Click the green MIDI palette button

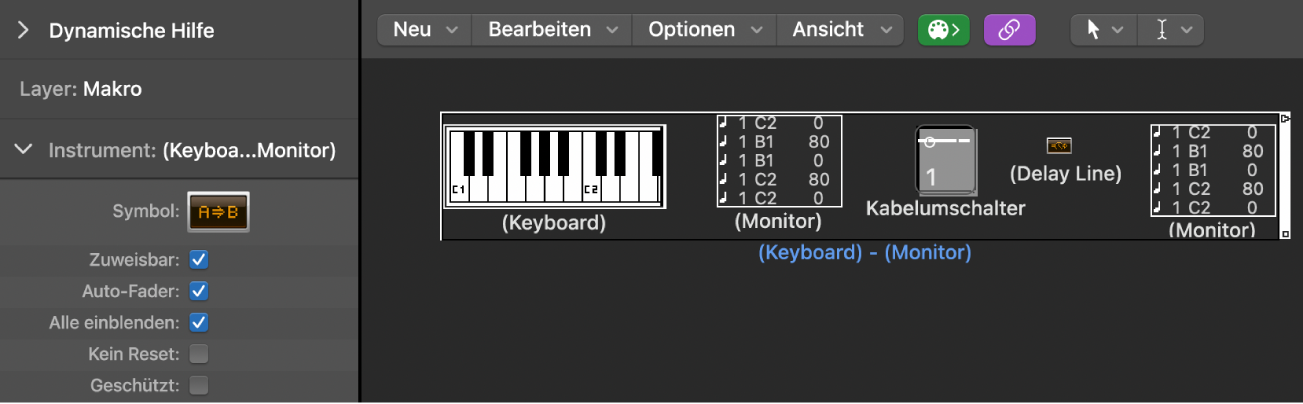943,30
